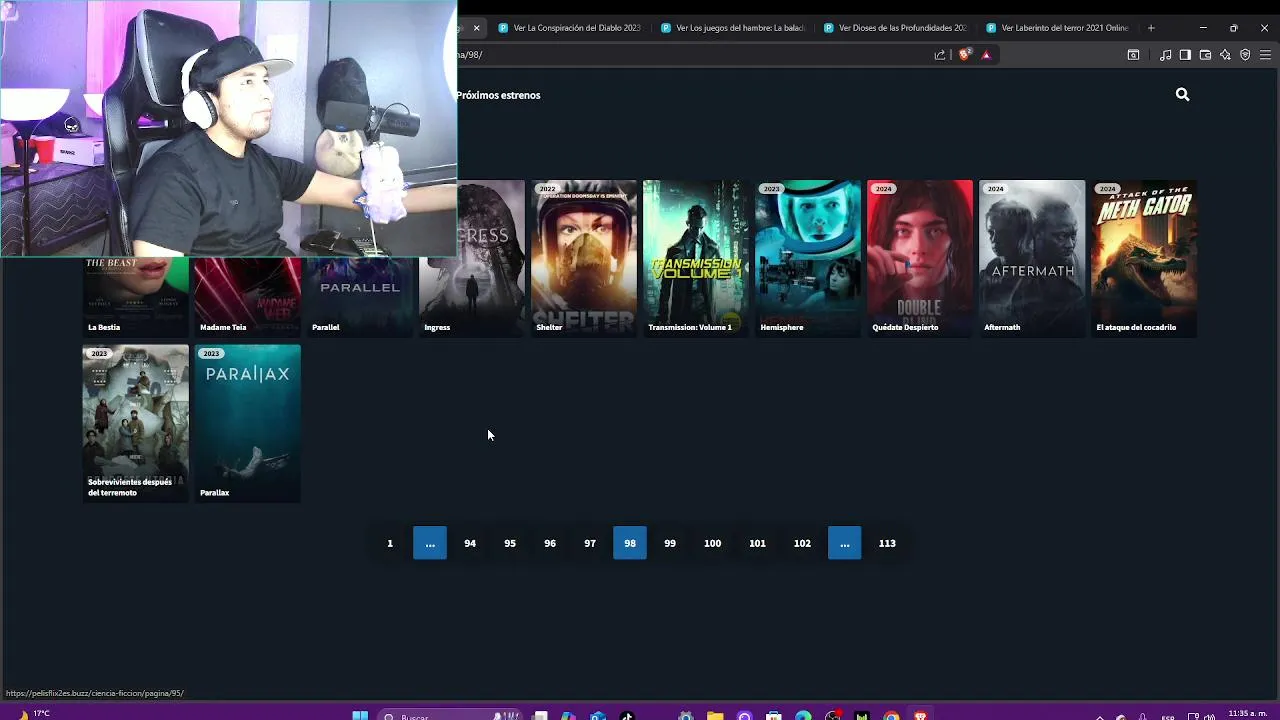
Task: Click the 2022 year badge on Shelter
Action: tap(547, 189)
